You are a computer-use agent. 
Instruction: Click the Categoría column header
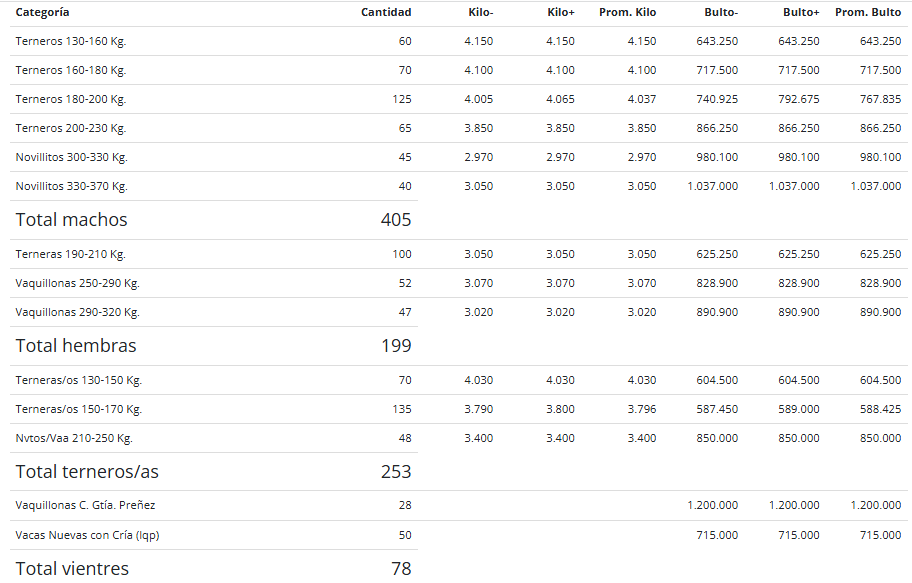click(42, 12)
